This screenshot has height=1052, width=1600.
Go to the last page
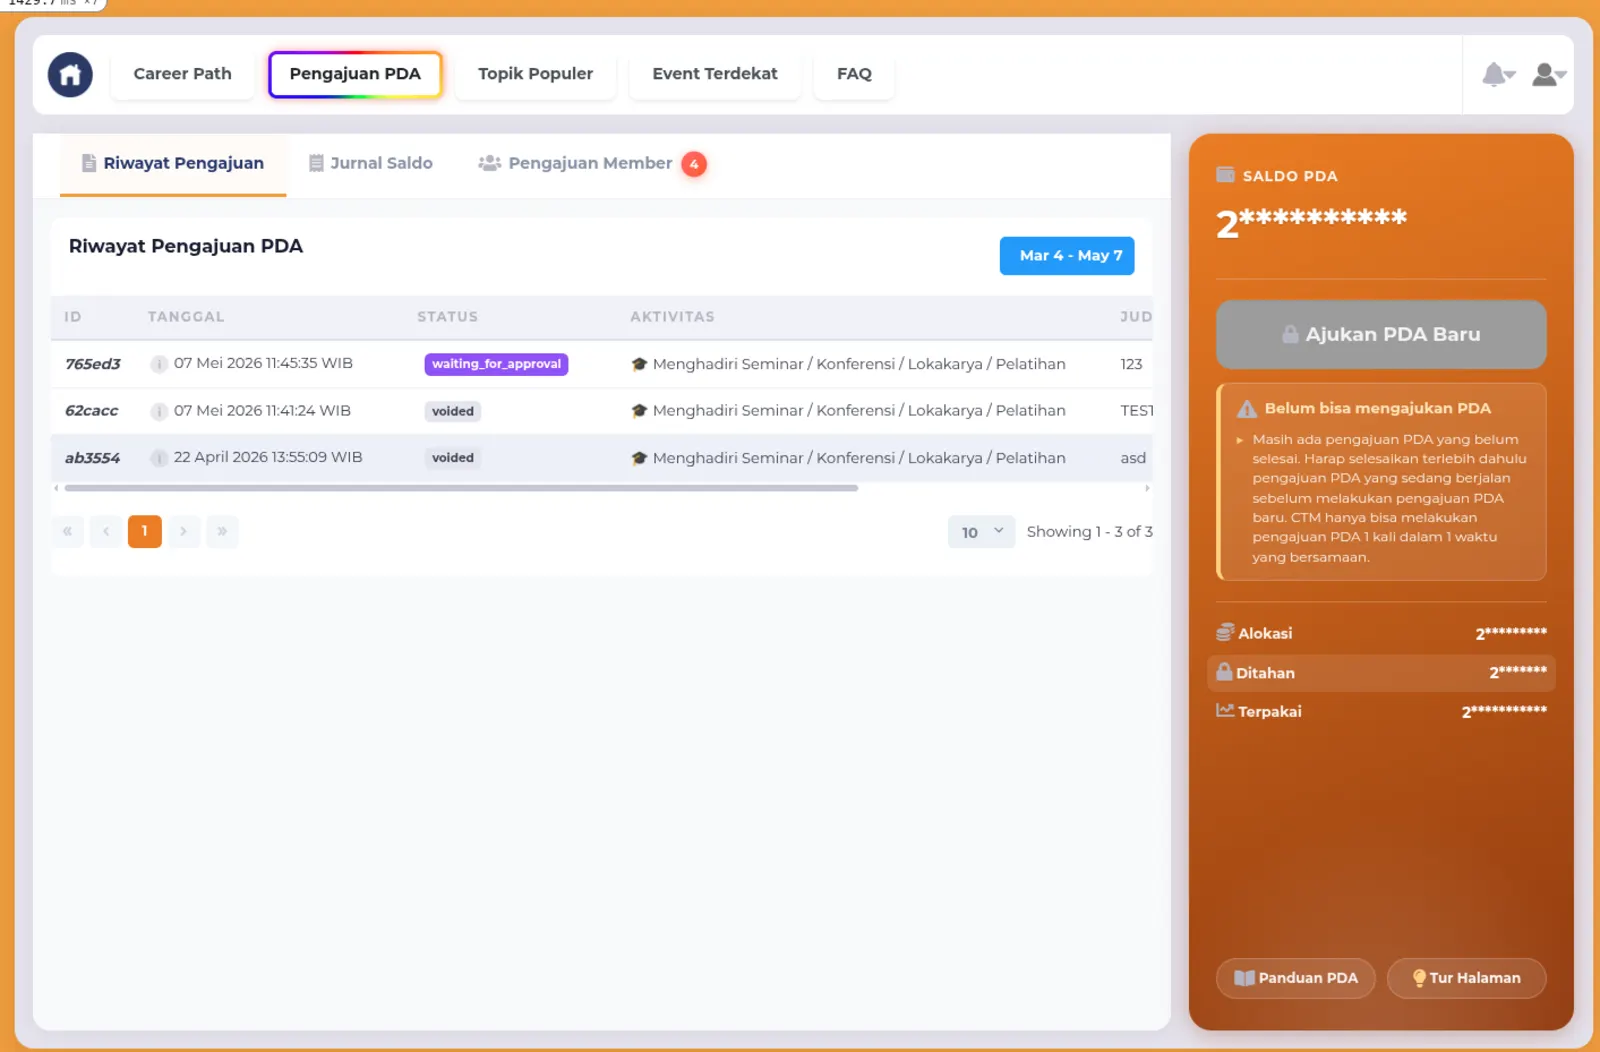(x=222, y=531)
